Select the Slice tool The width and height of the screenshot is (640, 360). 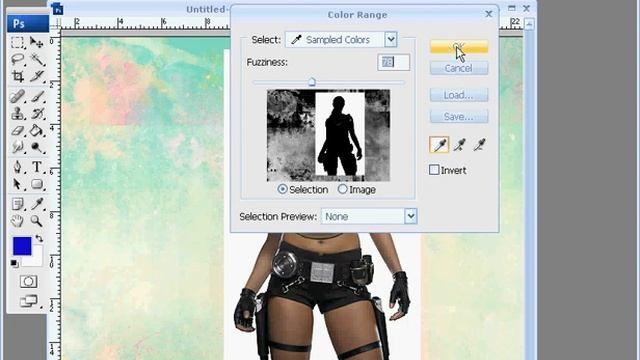point(37,76)
